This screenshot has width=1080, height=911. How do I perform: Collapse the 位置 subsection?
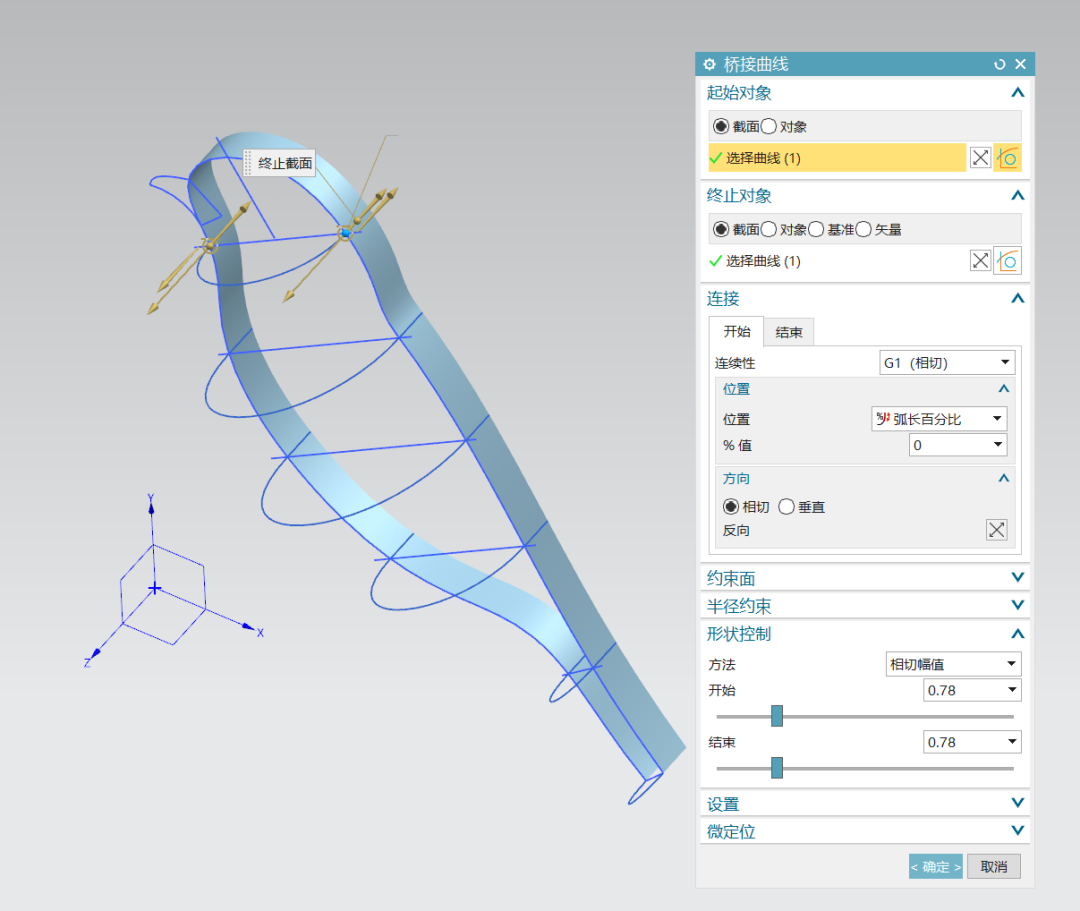(1004, 389)
